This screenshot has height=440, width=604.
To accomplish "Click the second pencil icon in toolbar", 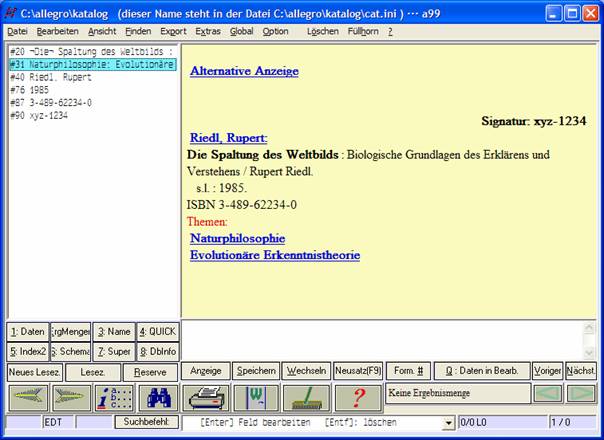I will click(x=70, y=398).
